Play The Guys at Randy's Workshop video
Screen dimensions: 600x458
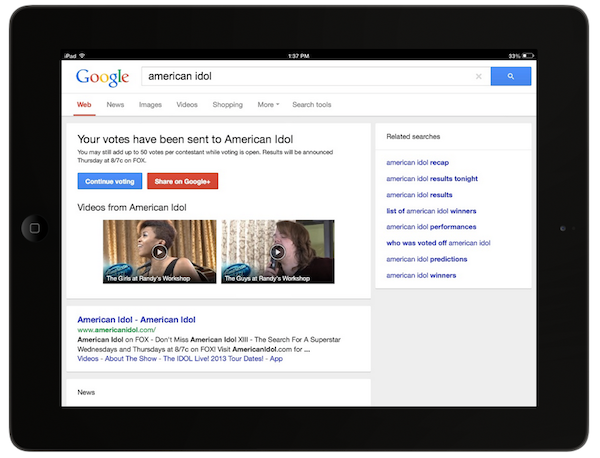pyautogui.click(x=278, y=251)
